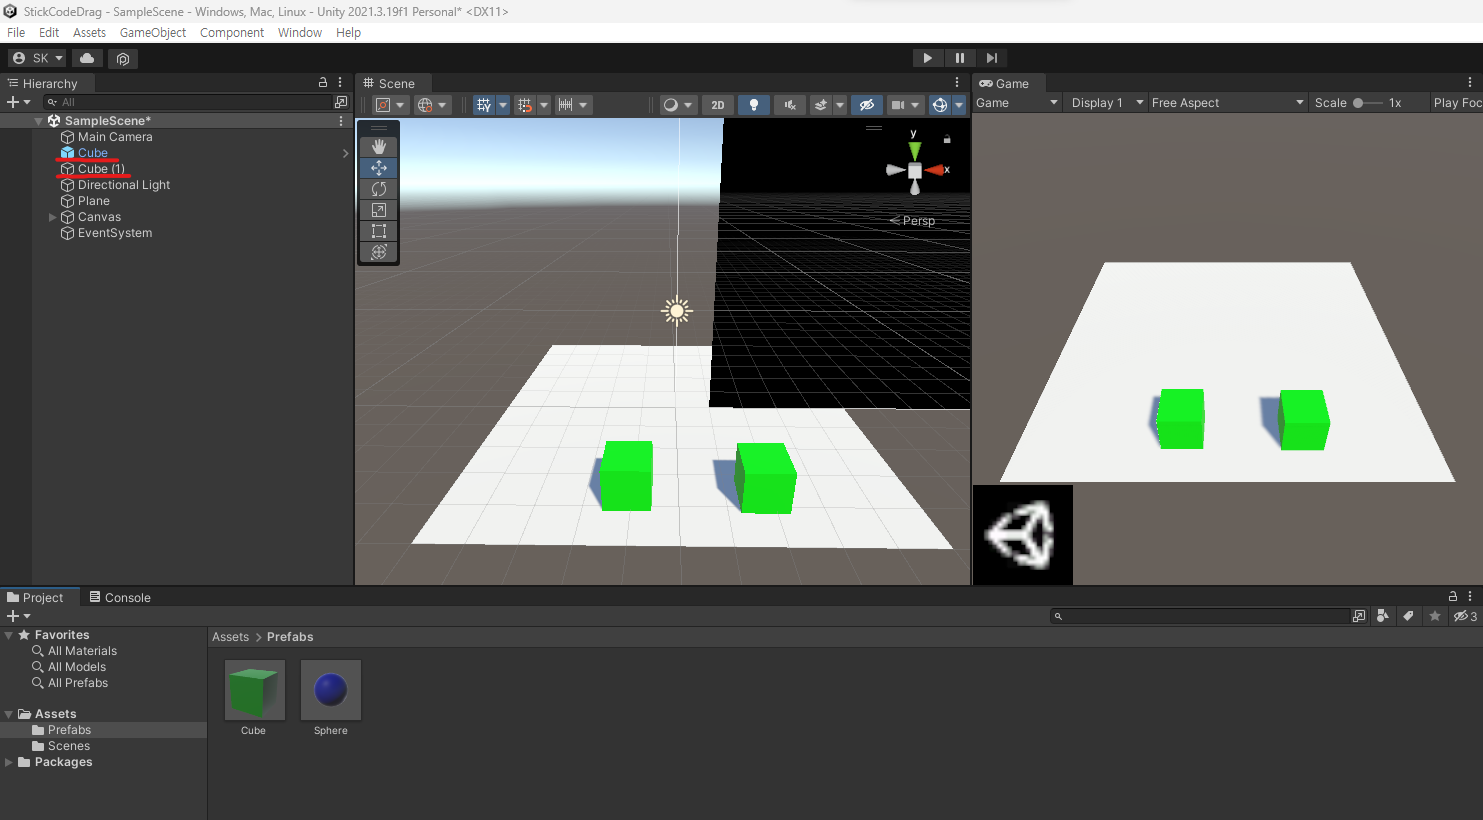Toggle Hierarchy panel lock
1483x820 pixels.
pyautogui.click(x=323, y=83)
